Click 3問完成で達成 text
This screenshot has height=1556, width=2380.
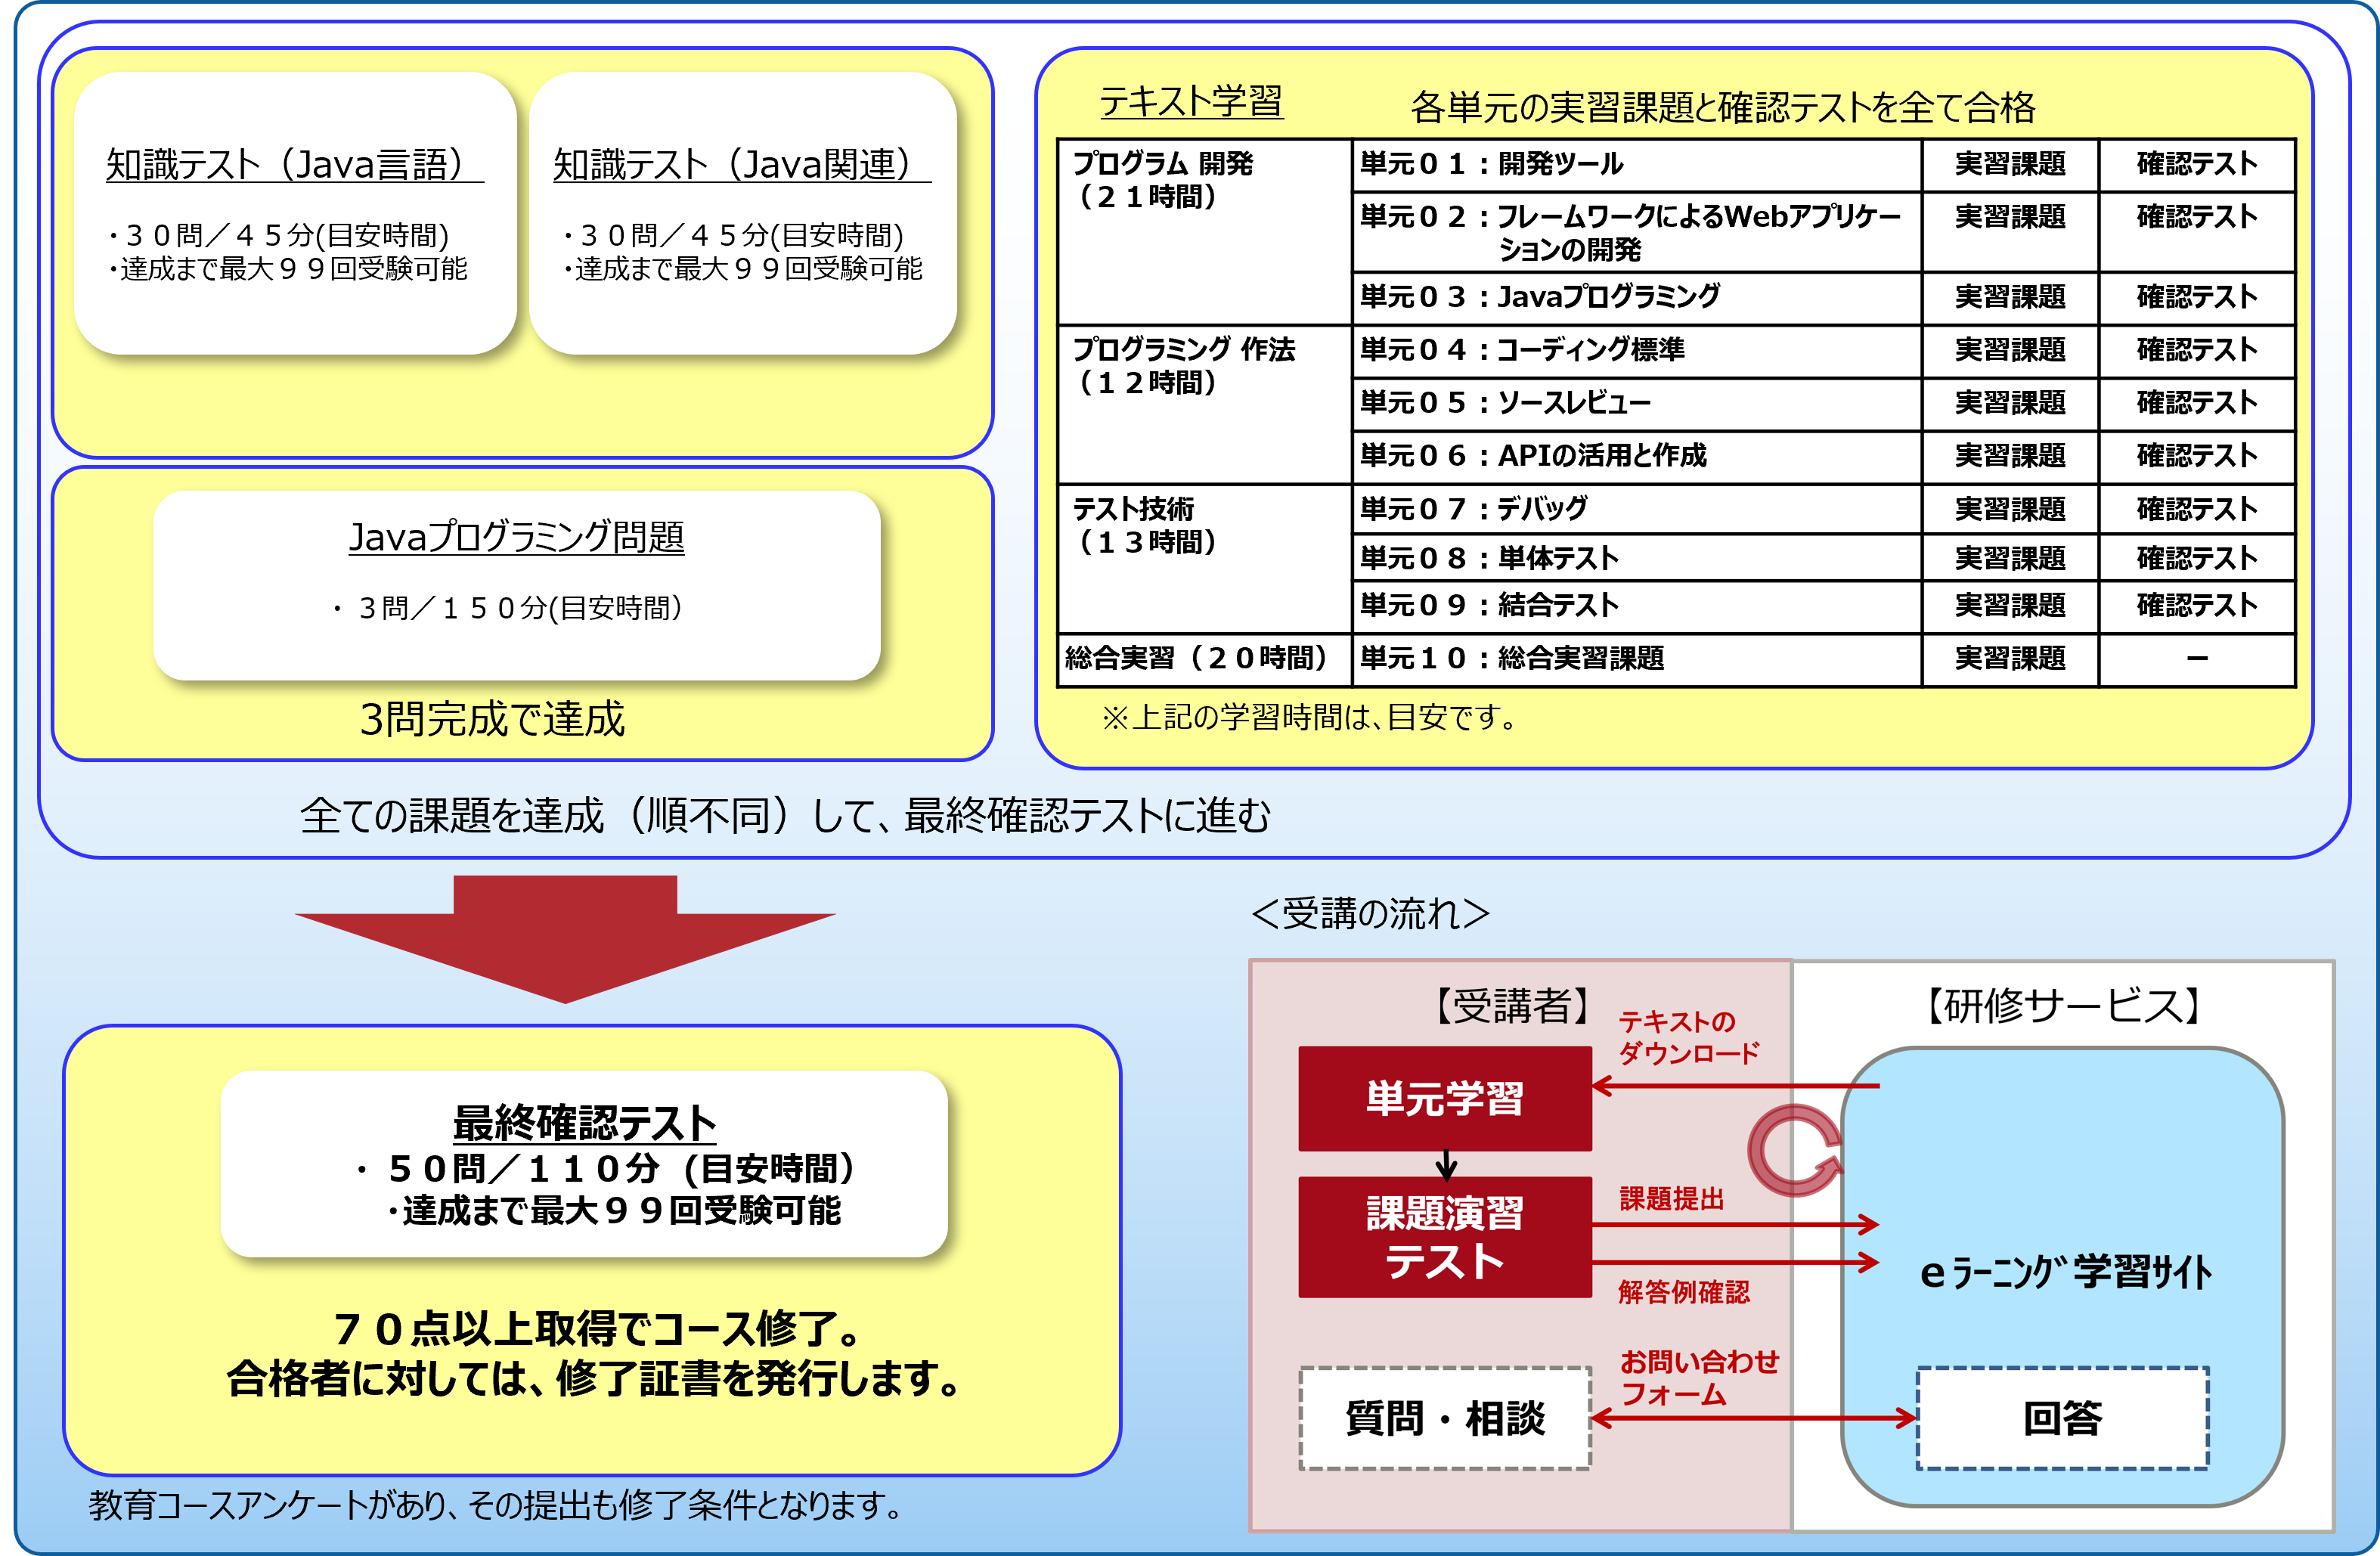(x=492, y=719)
